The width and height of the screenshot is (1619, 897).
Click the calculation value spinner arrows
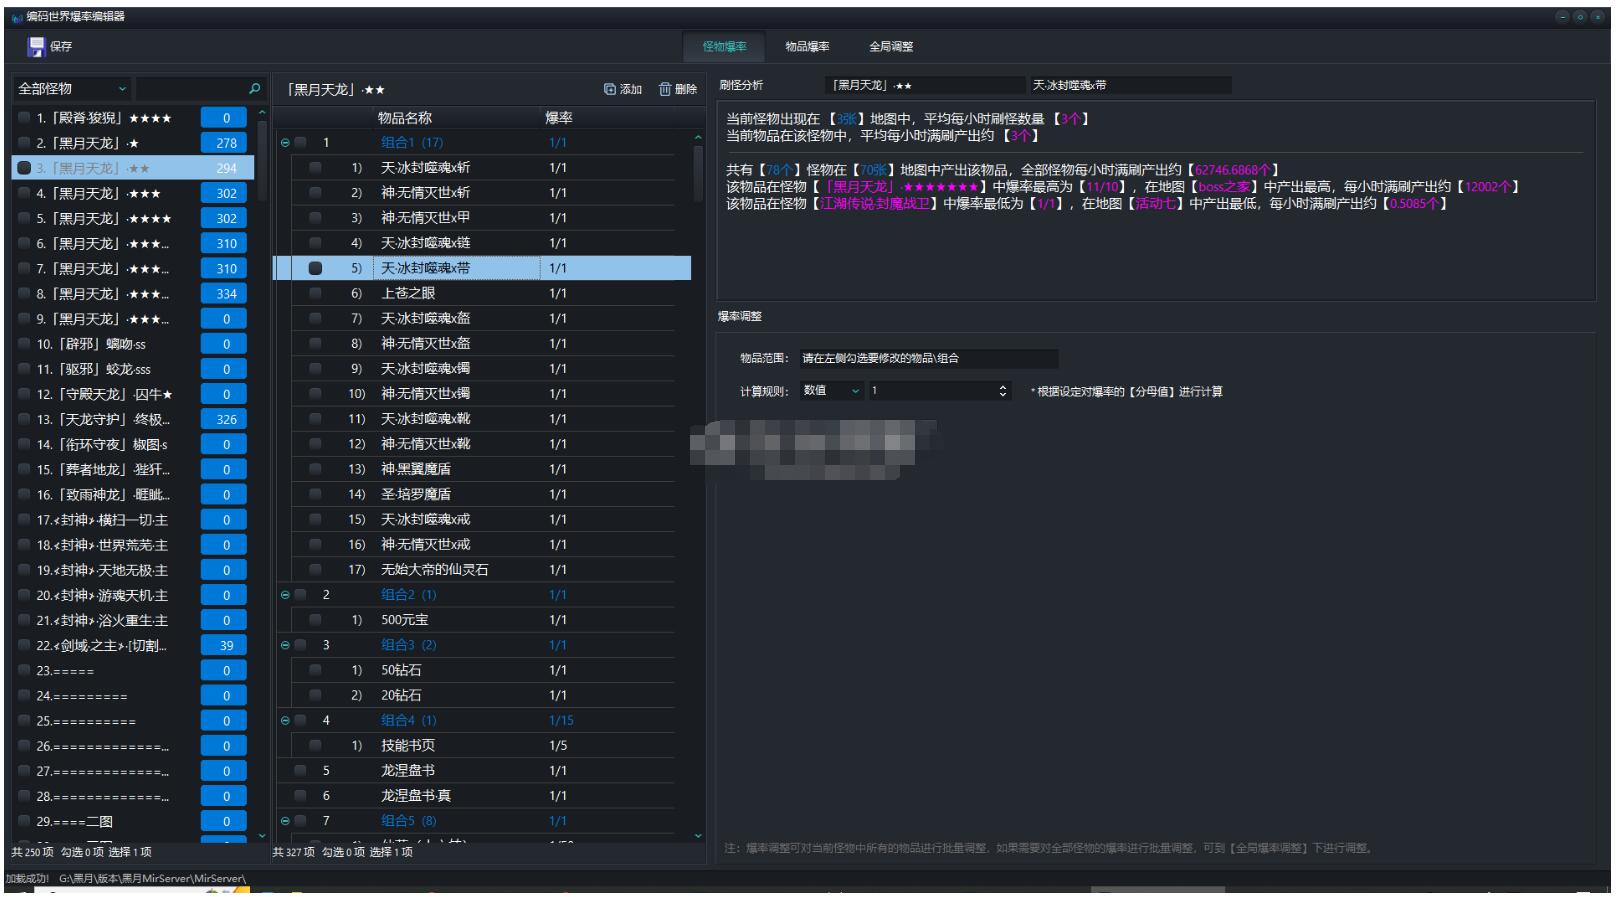[x=1003, y=391]
